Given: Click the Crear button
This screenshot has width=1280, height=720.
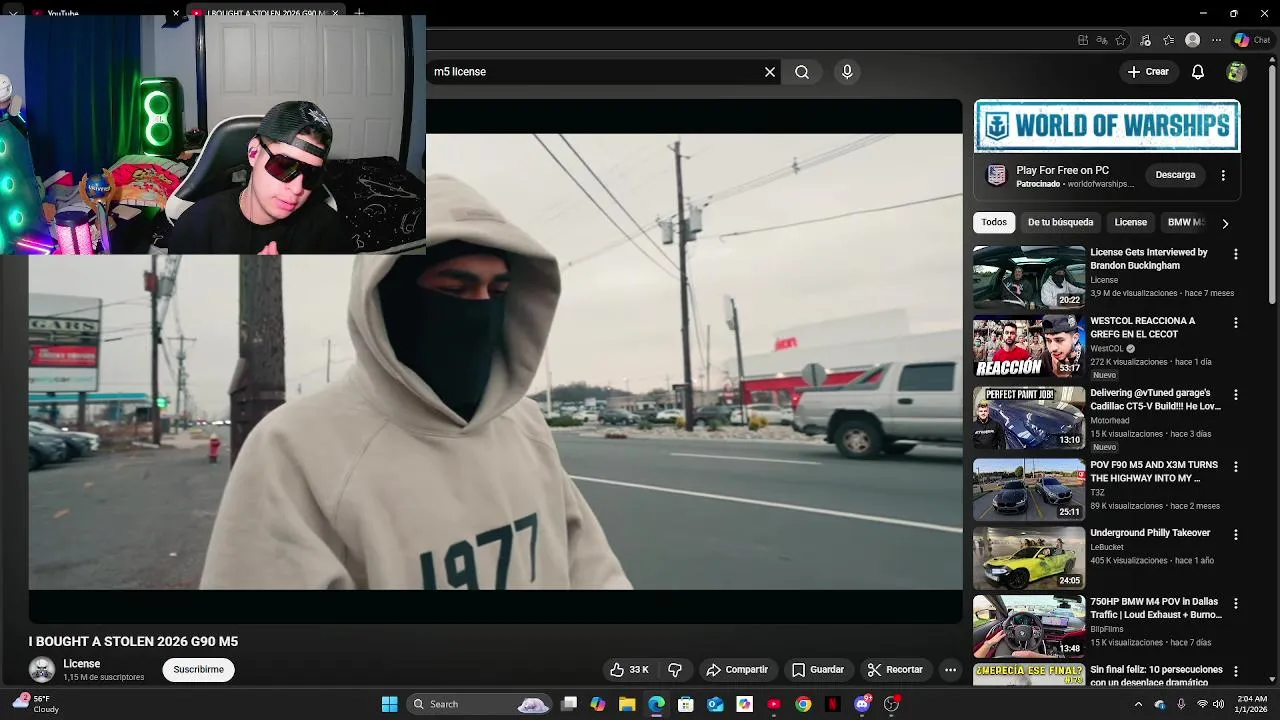Looking at the screenshot, I should click(1148, 72).
